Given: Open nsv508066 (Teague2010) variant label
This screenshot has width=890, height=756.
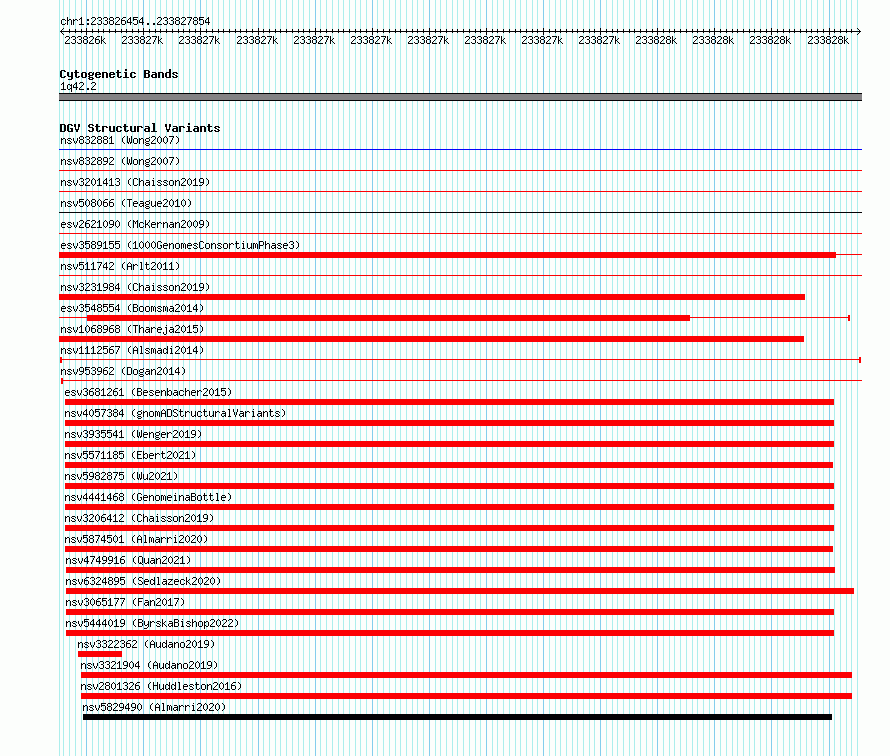Looking at the screenshot, I should pyautogui.click(x=126, y=203).
